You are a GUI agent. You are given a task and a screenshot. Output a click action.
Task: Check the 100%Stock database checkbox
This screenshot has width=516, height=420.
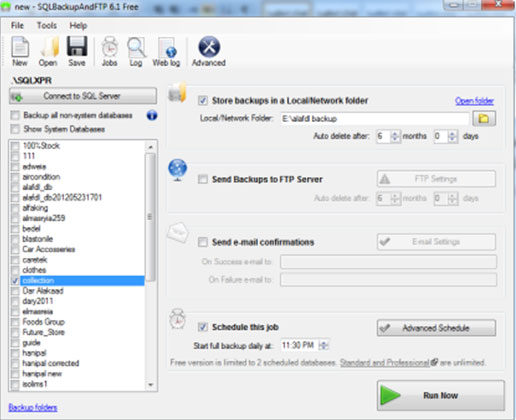coord(15,146)
